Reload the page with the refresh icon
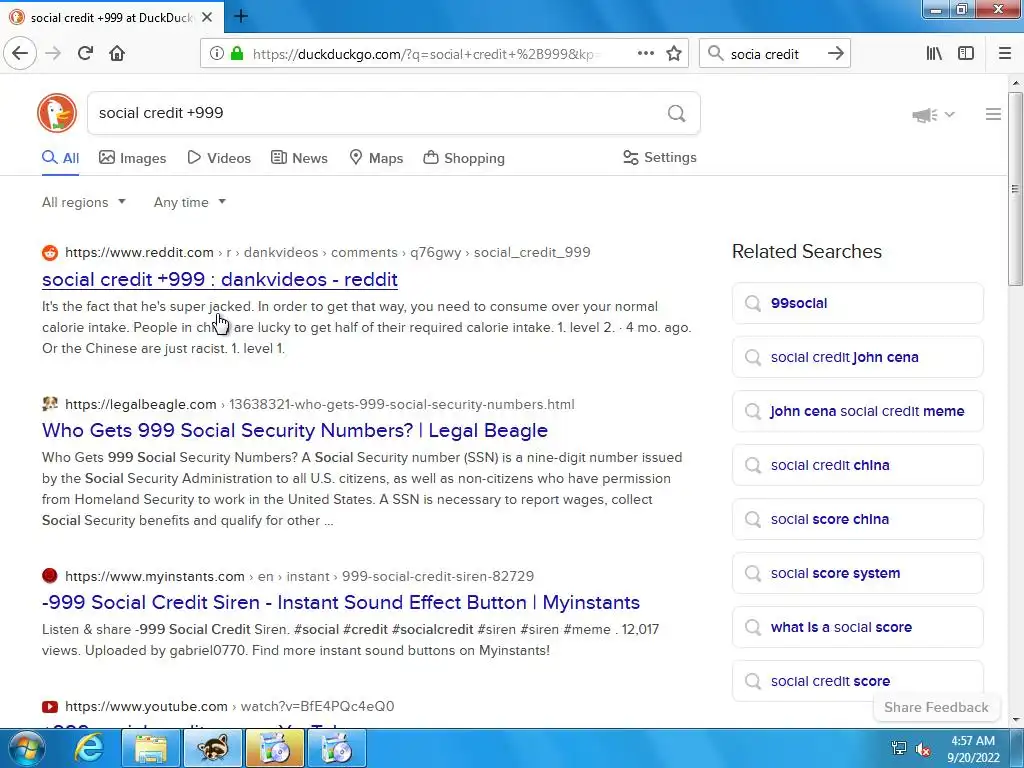 [x=85, y=54]
